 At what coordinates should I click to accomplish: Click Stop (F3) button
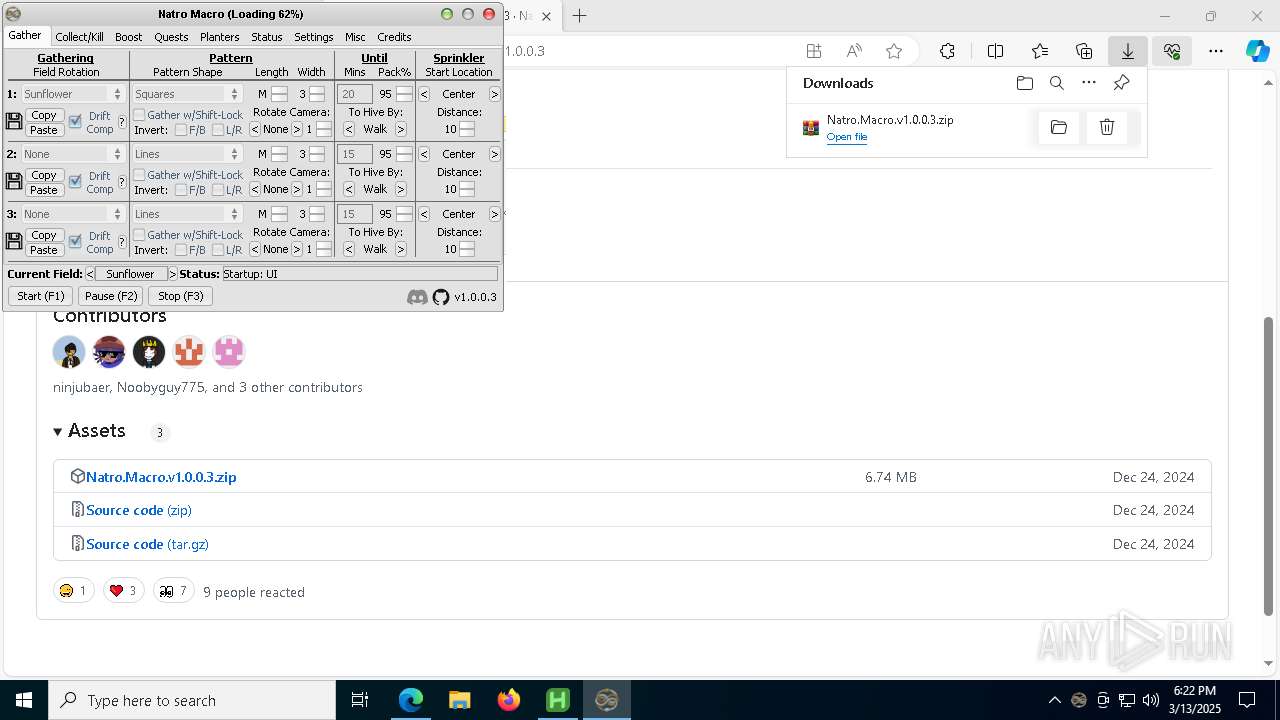(181, 296)
